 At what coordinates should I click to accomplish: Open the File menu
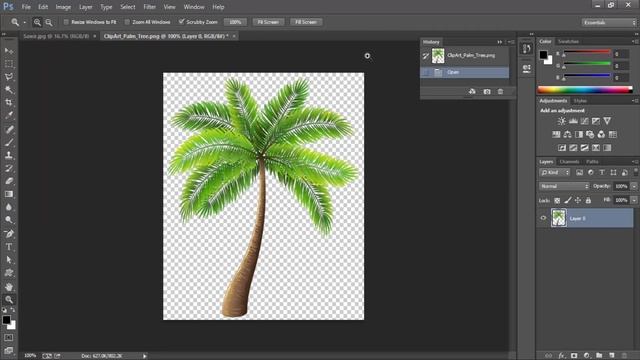pyautogui.click(x=26, y=7)
